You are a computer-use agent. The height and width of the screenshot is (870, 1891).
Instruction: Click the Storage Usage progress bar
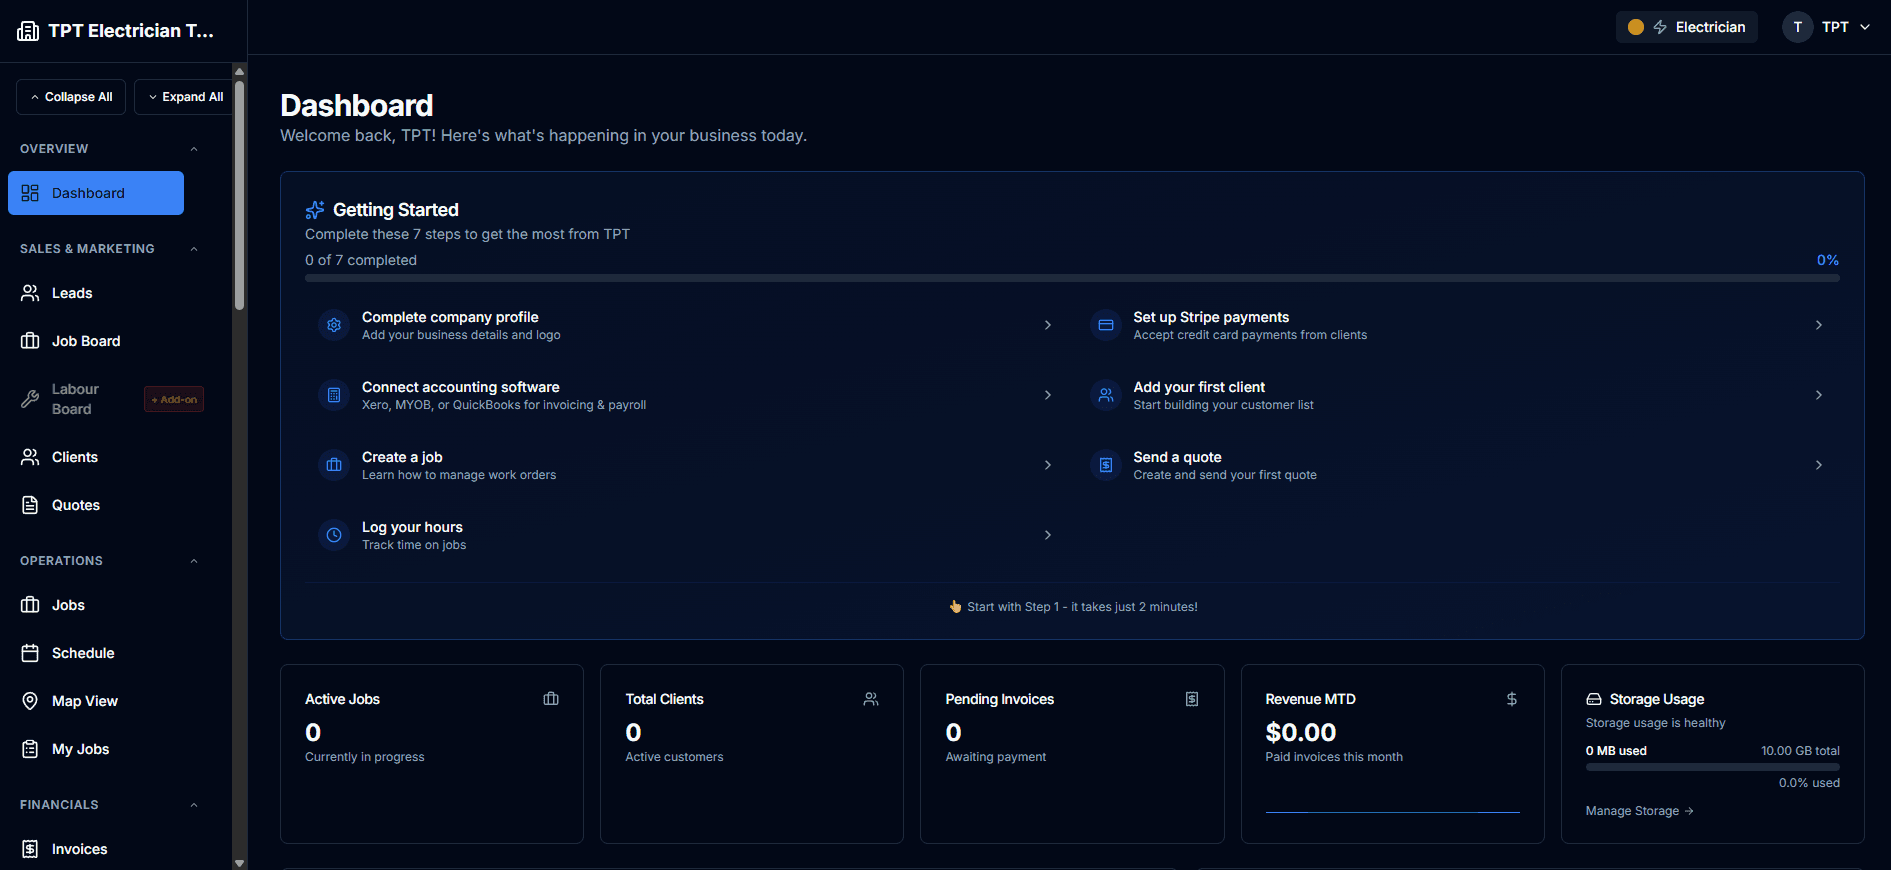tap(1713, 767)
